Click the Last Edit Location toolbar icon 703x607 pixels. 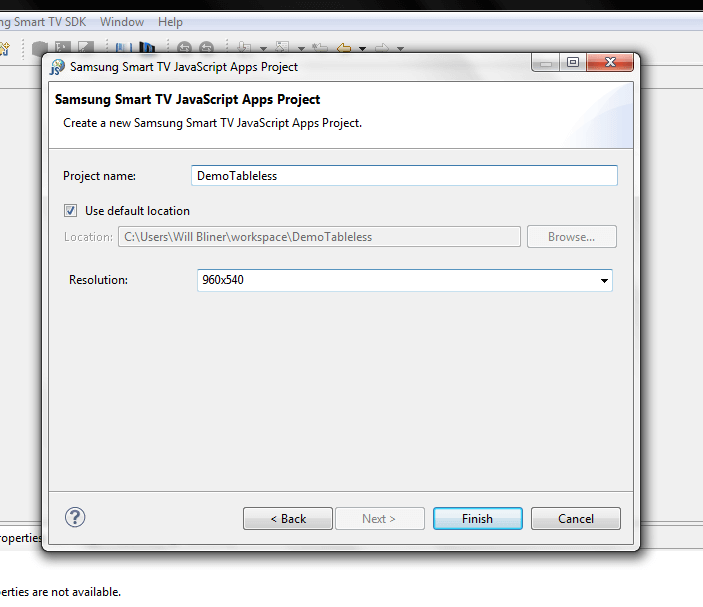coord(320,48)
